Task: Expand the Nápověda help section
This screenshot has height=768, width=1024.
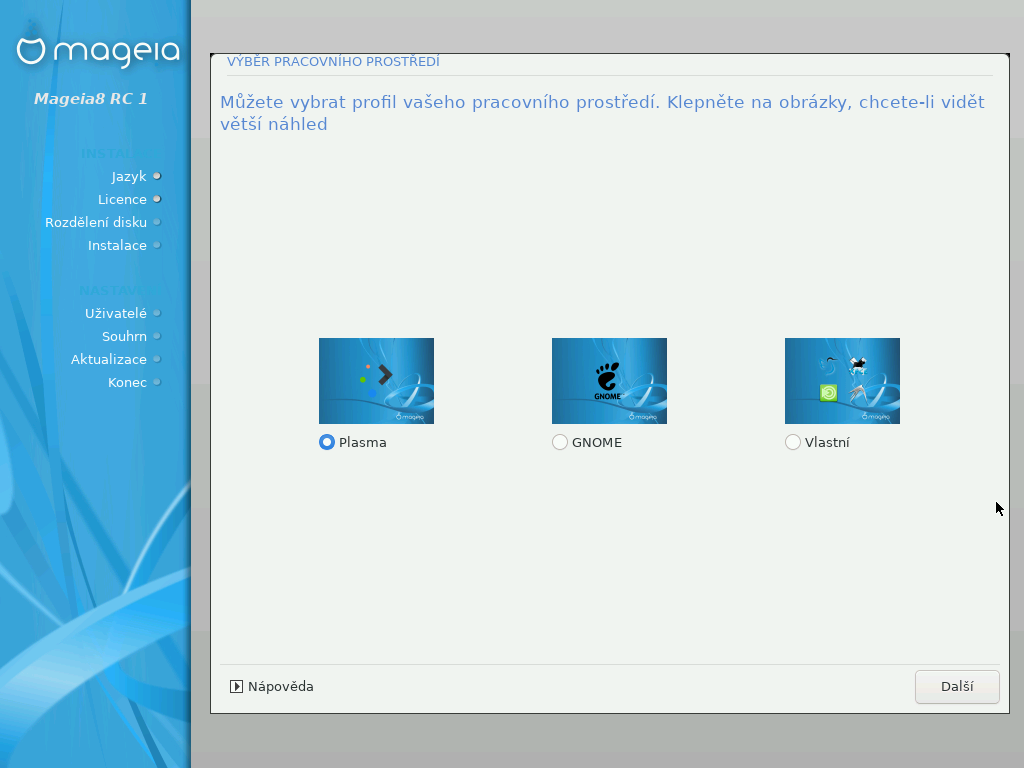Action: pos(272,686)
